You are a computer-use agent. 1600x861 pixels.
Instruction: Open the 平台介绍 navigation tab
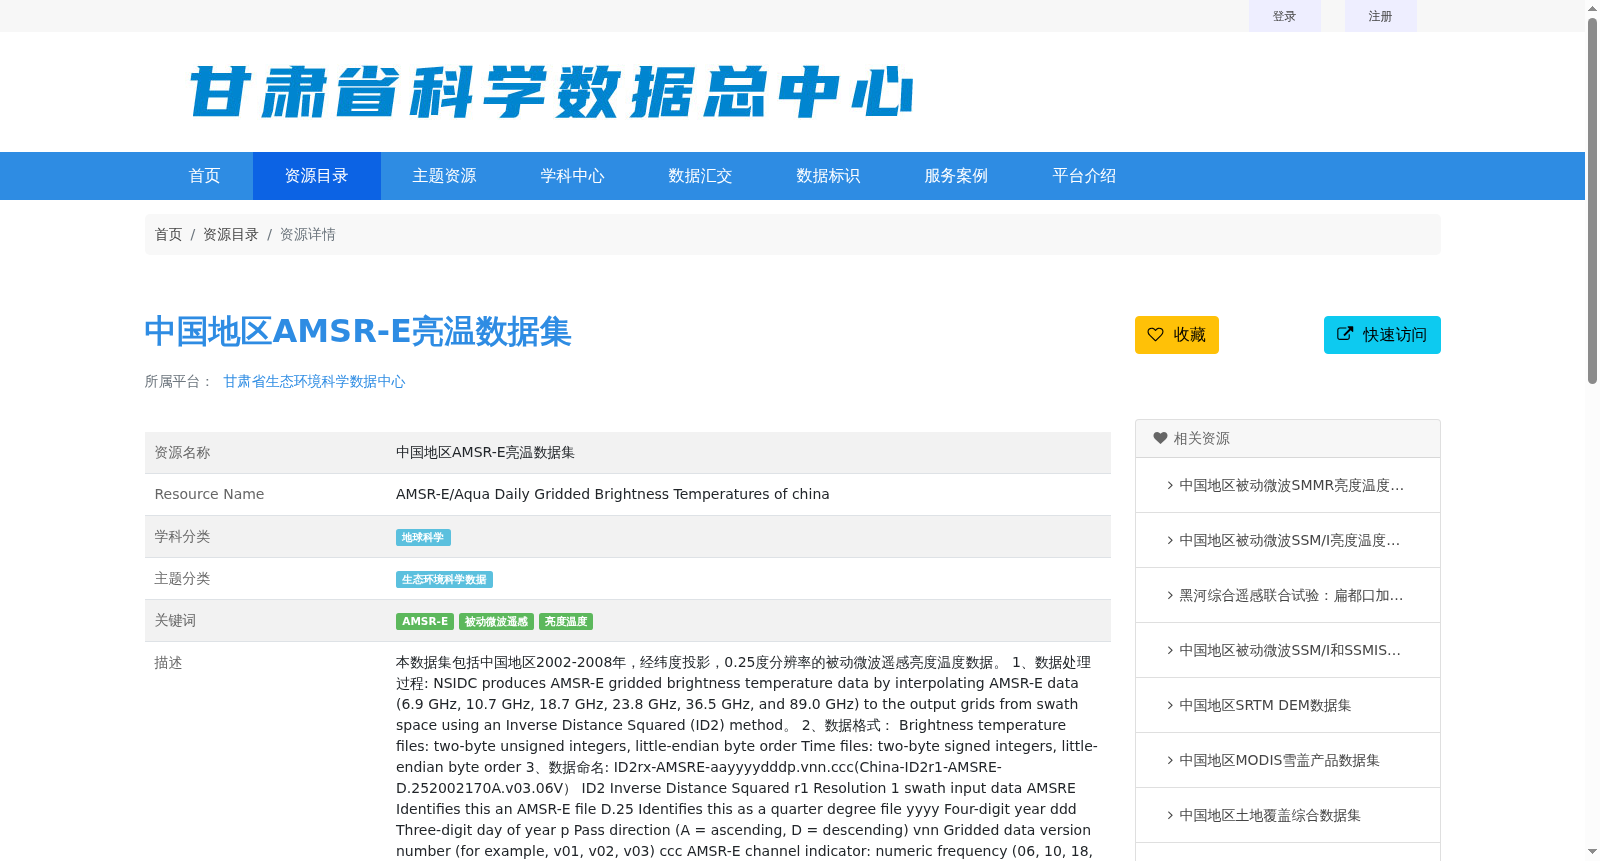click(1085, 176)
